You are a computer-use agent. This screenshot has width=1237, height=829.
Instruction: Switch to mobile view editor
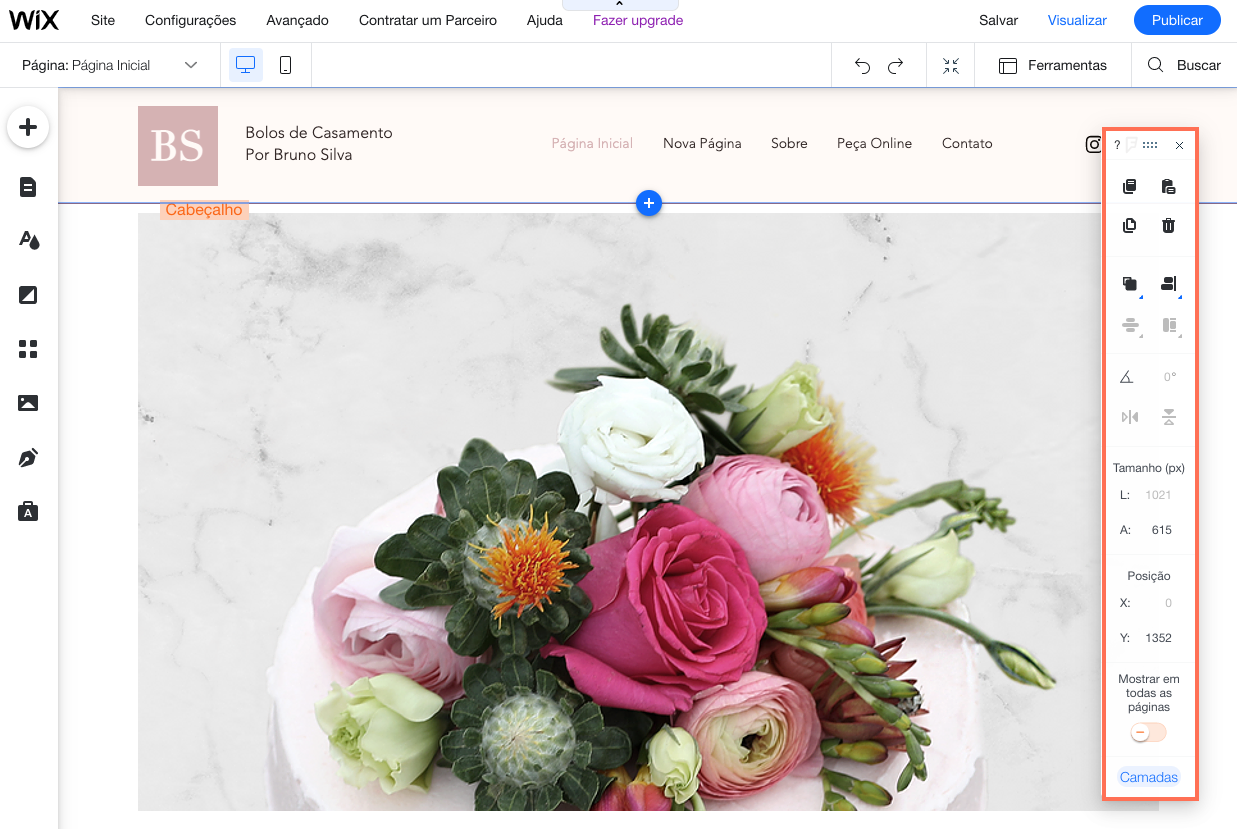(285, 65)
